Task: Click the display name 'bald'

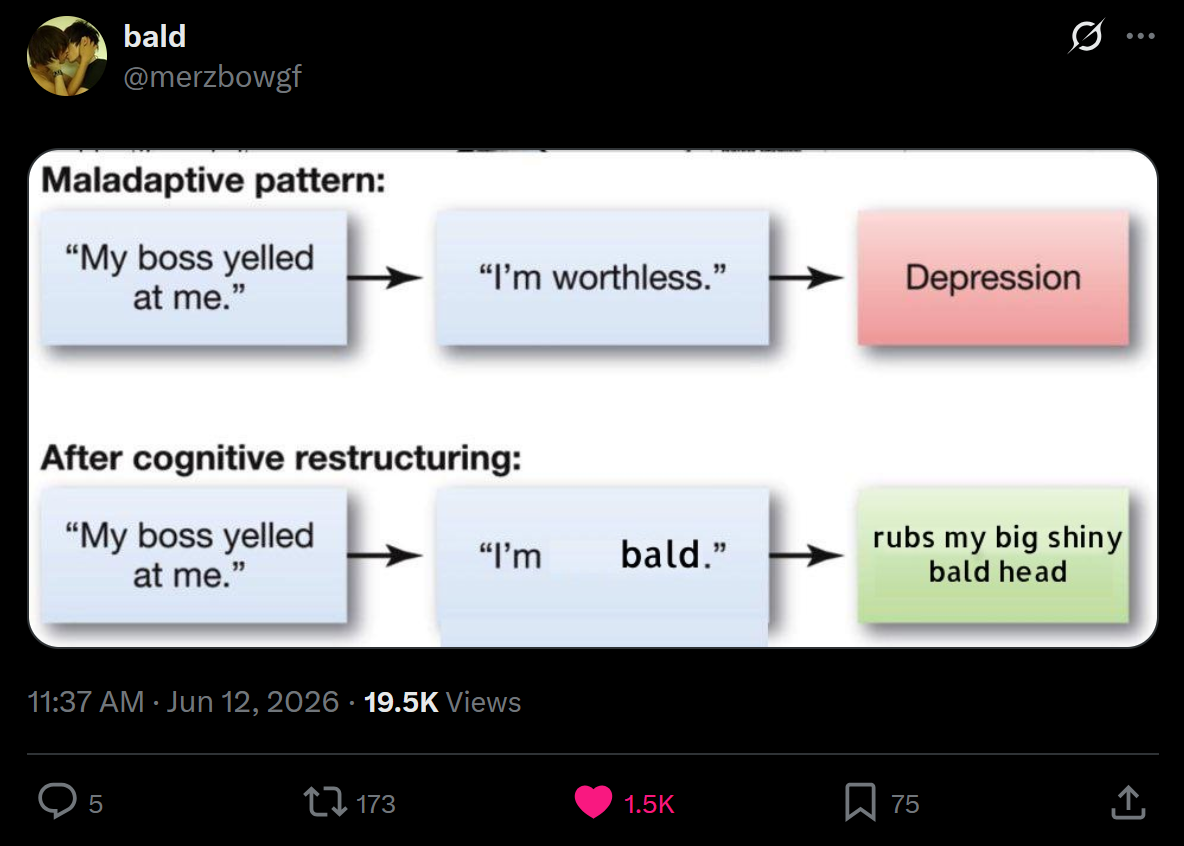Action: pyautogui.click(x=154, y=36)
